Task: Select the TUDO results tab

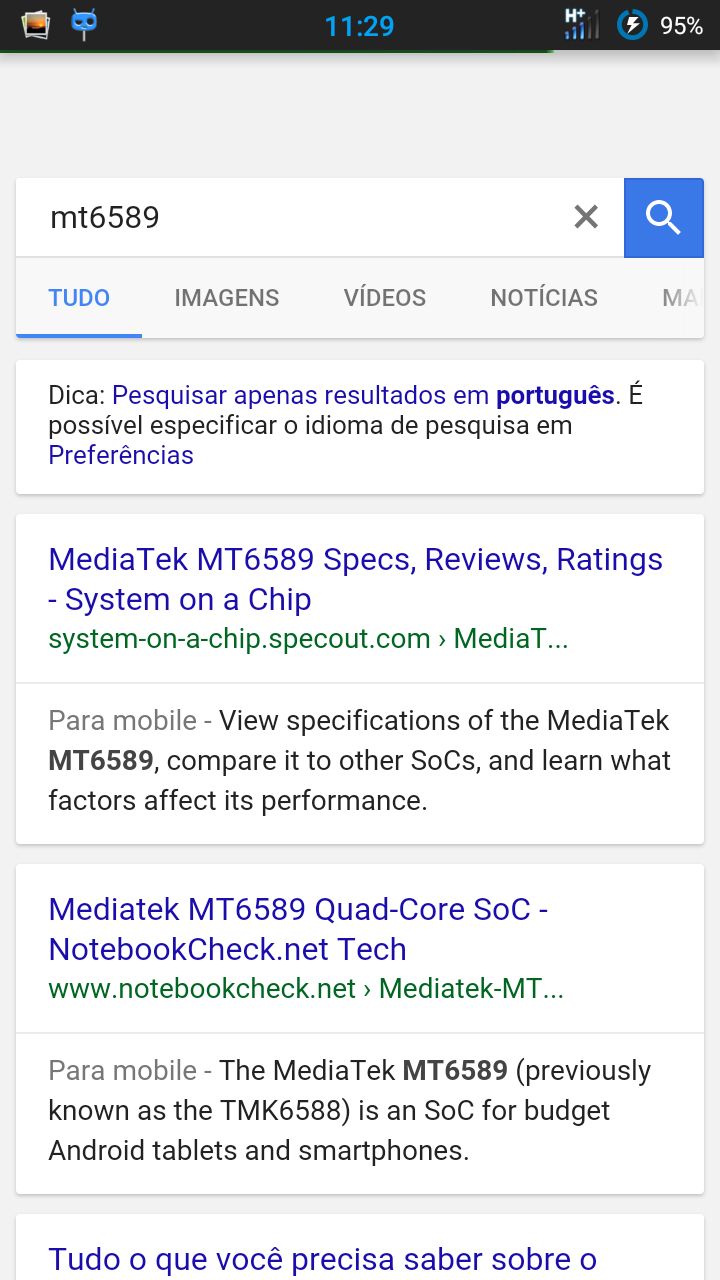Action: 79,298
